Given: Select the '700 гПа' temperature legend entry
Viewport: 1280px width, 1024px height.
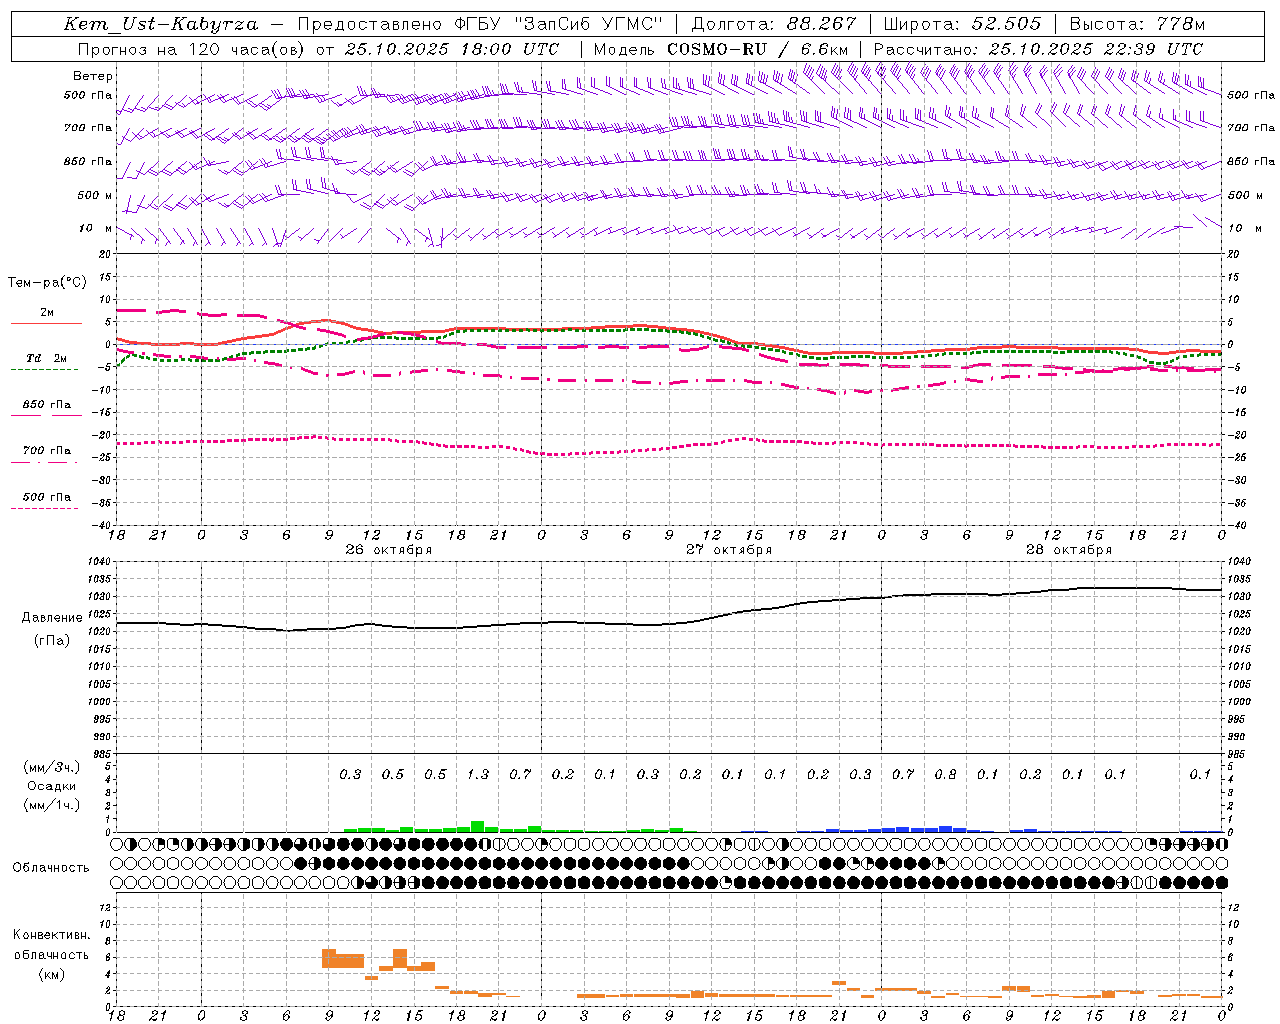Looking at the screenshot, I should click(46, 450).
